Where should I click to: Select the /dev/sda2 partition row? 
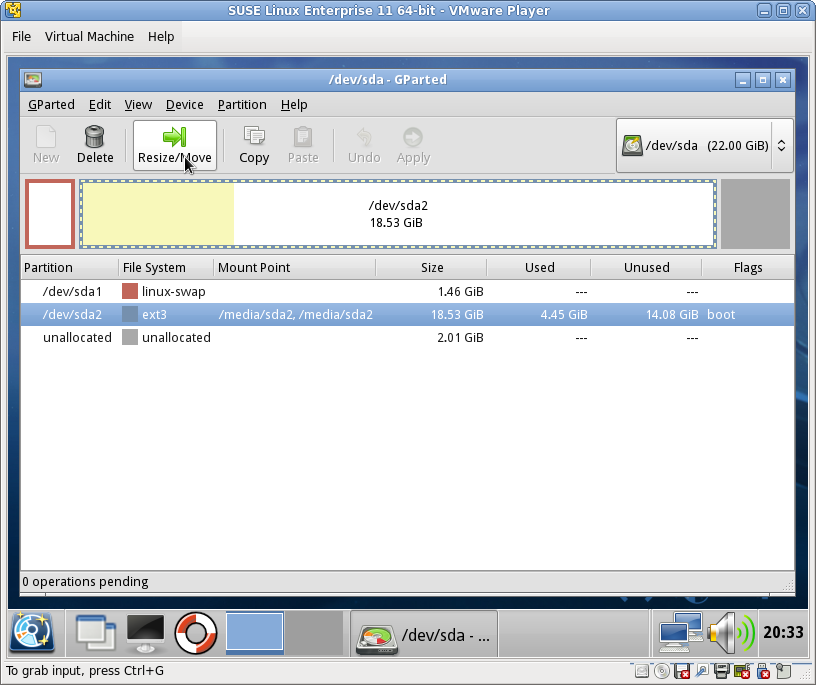(x=407, y=314)
